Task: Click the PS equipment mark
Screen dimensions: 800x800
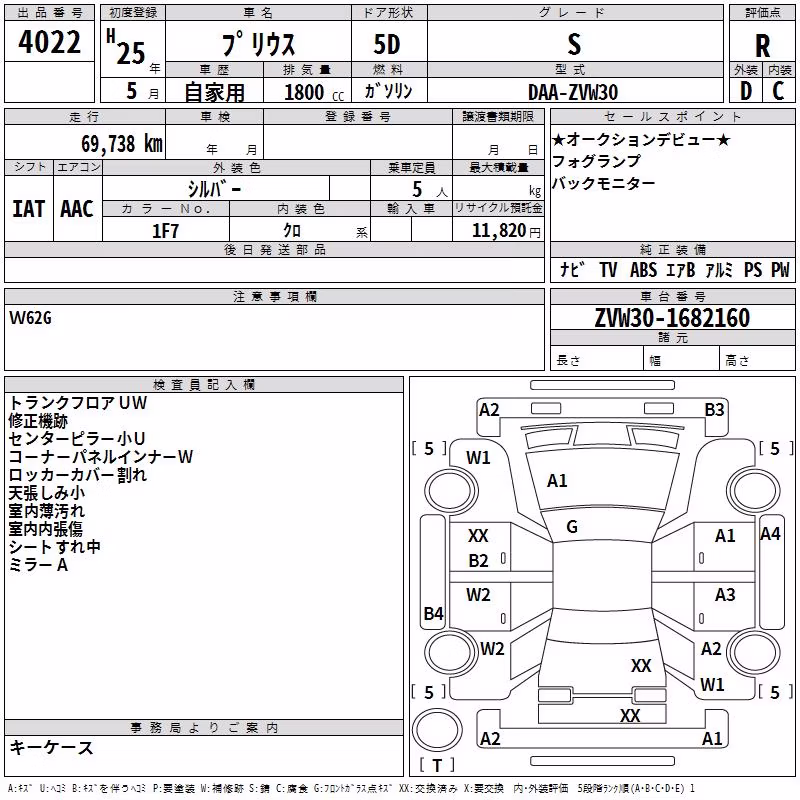Action: click(x=753, y=269)
